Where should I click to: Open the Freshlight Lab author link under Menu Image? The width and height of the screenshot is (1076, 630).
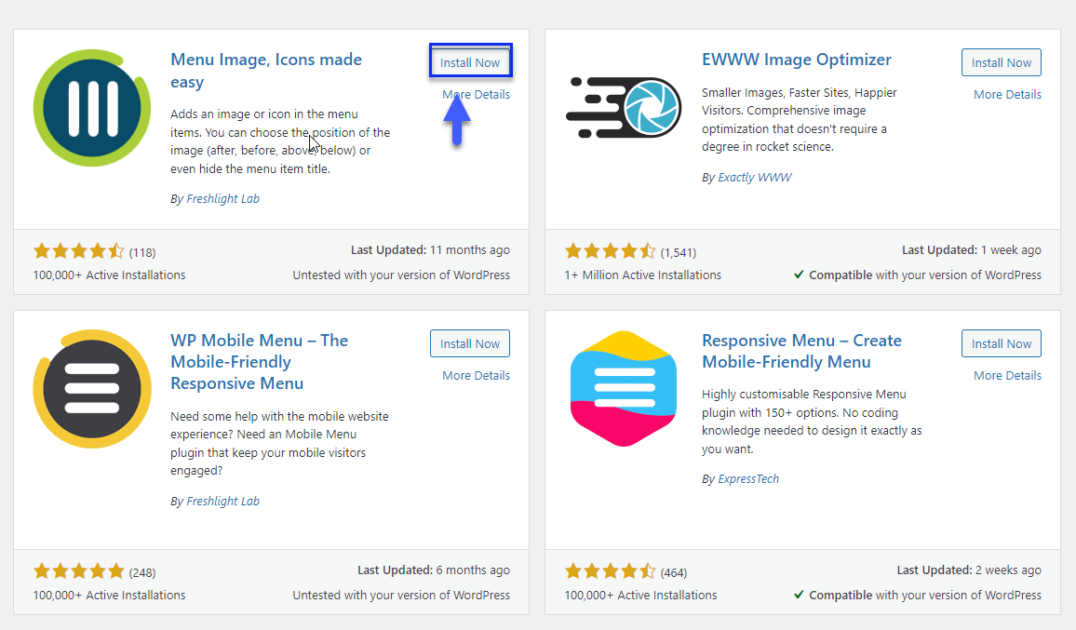point(222,198)
